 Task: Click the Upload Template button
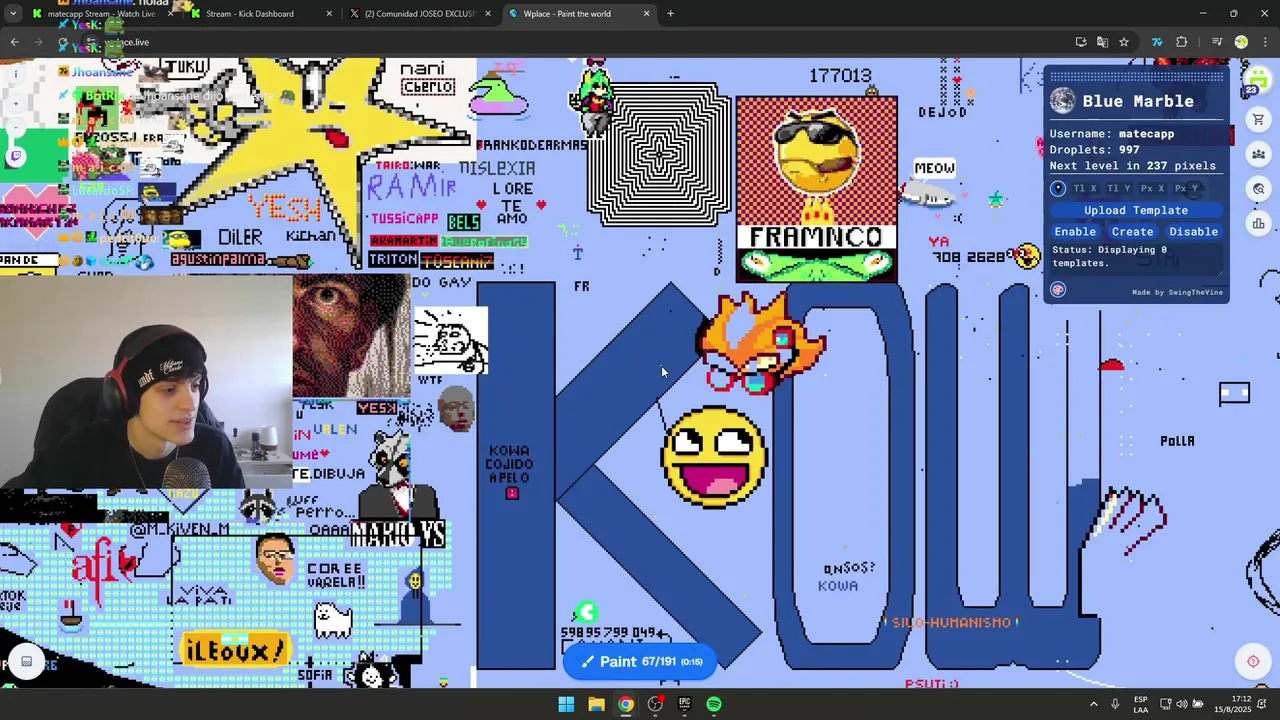click(1136, 210)
